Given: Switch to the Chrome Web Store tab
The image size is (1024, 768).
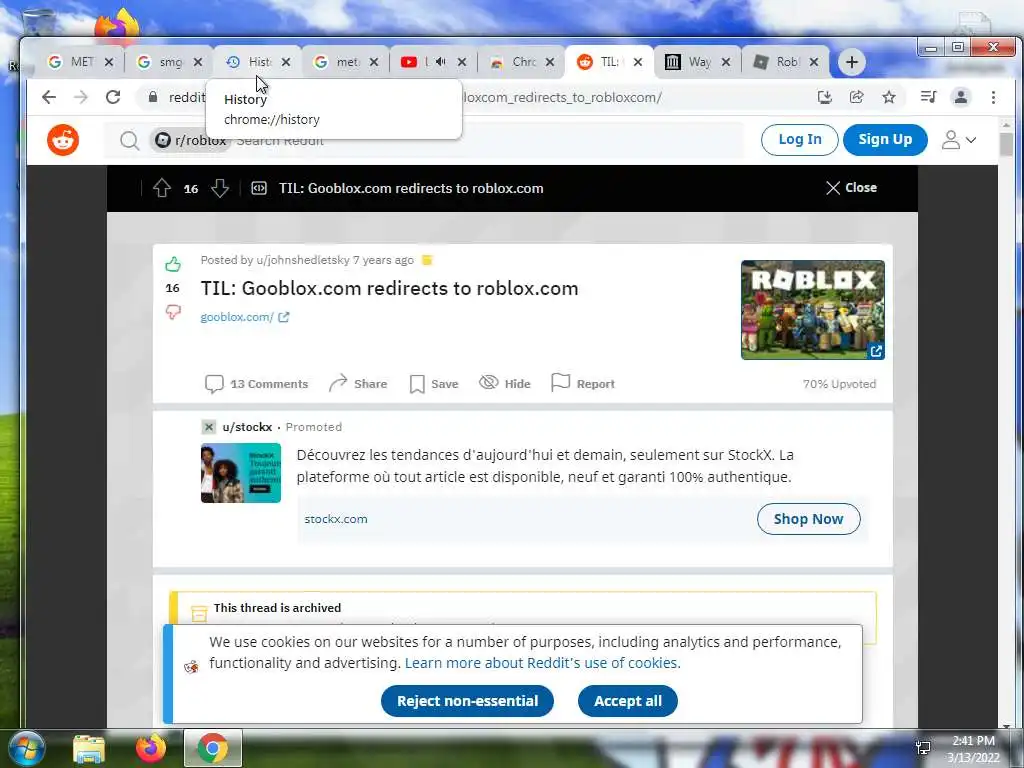Looking at the screenshot, I should click(x=522, y=62).
